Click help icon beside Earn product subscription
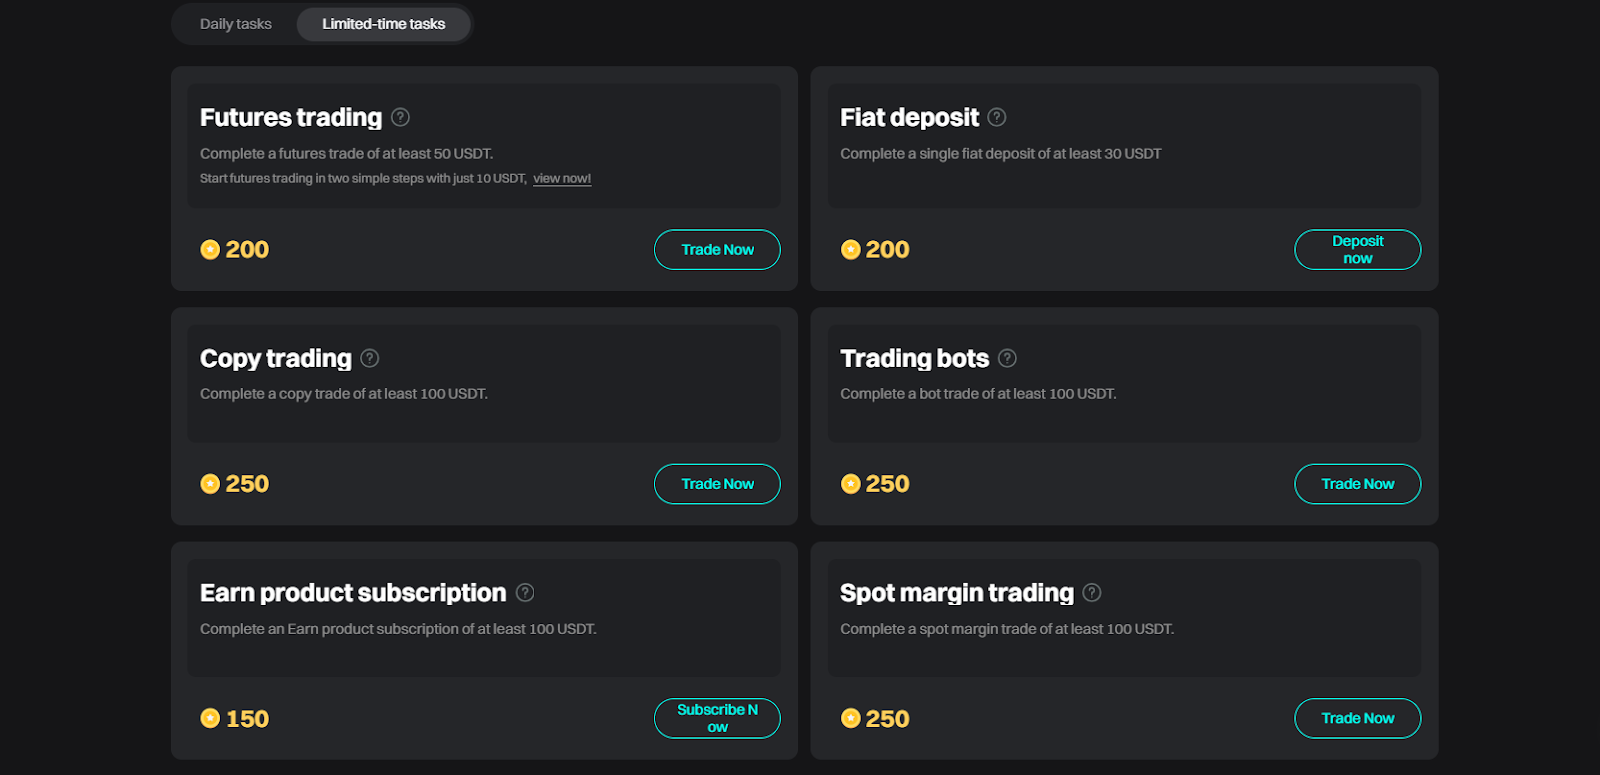The height and width of the screenshot is (775, 1600). 525,593
